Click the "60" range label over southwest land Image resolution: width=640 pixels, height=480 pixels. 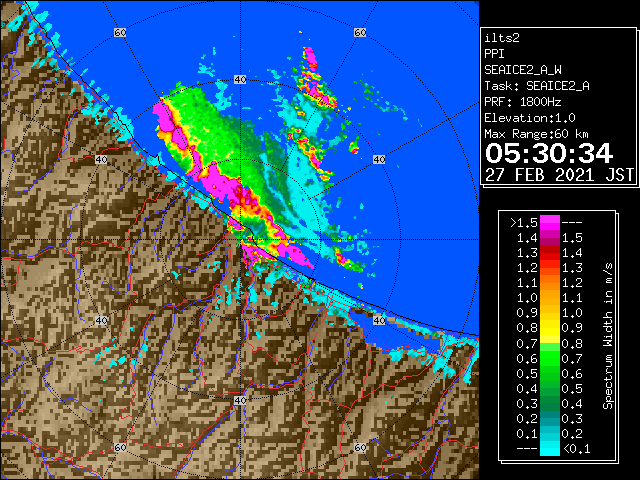click(x=120, y=447)
